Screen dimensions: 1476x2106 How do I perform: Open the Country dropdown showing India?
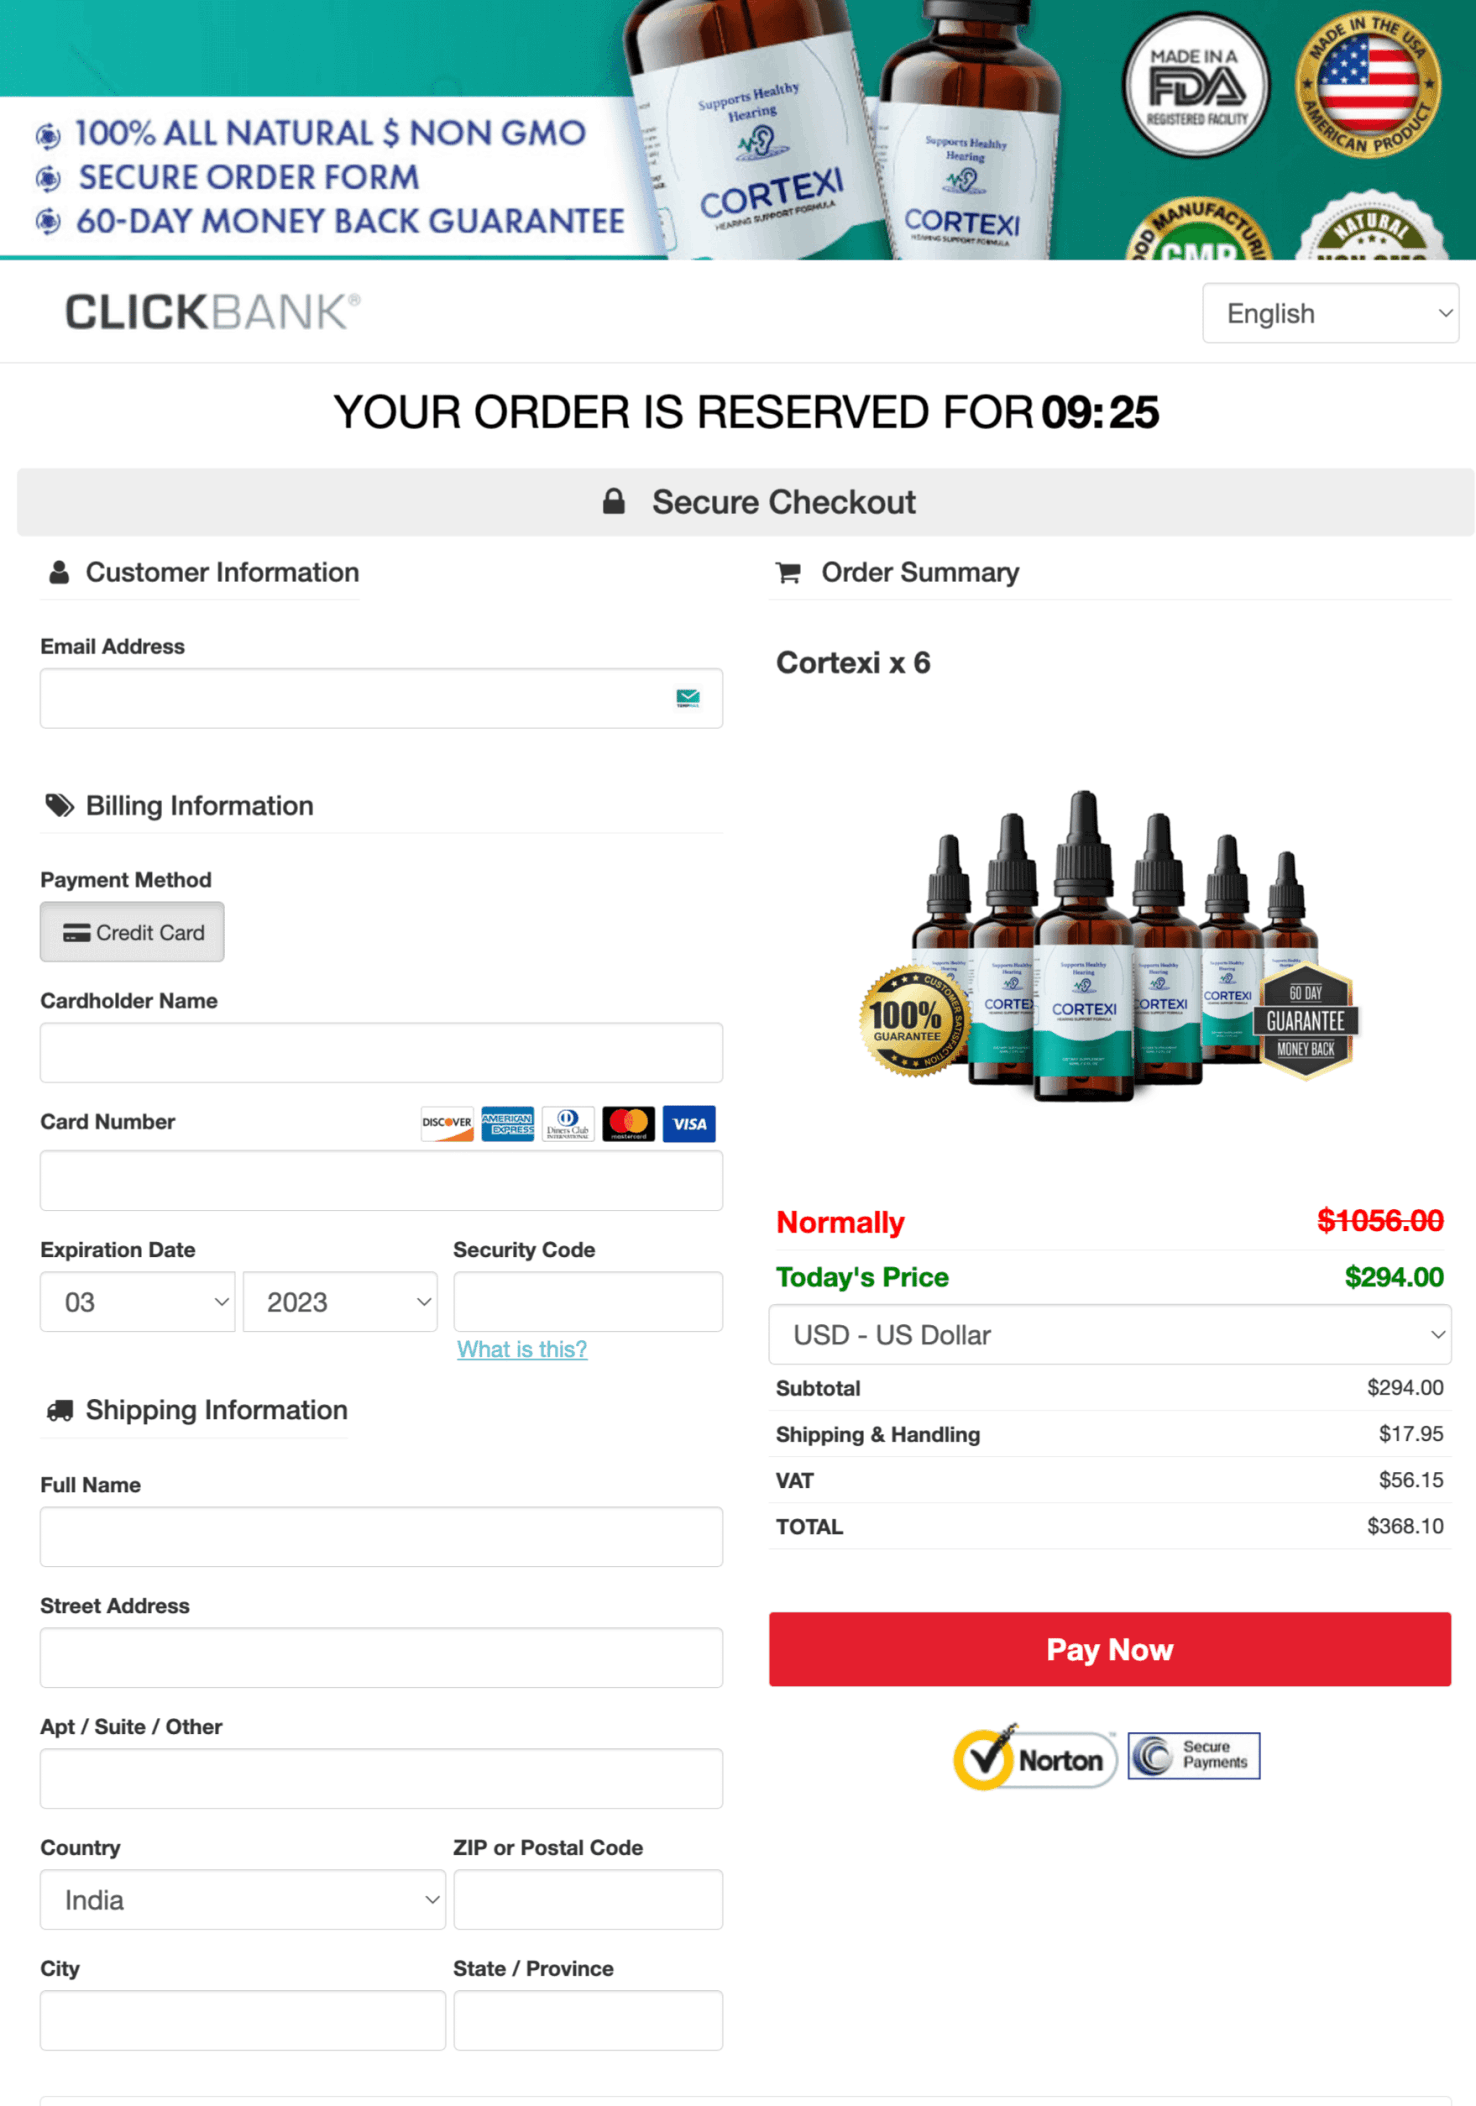243,1900
